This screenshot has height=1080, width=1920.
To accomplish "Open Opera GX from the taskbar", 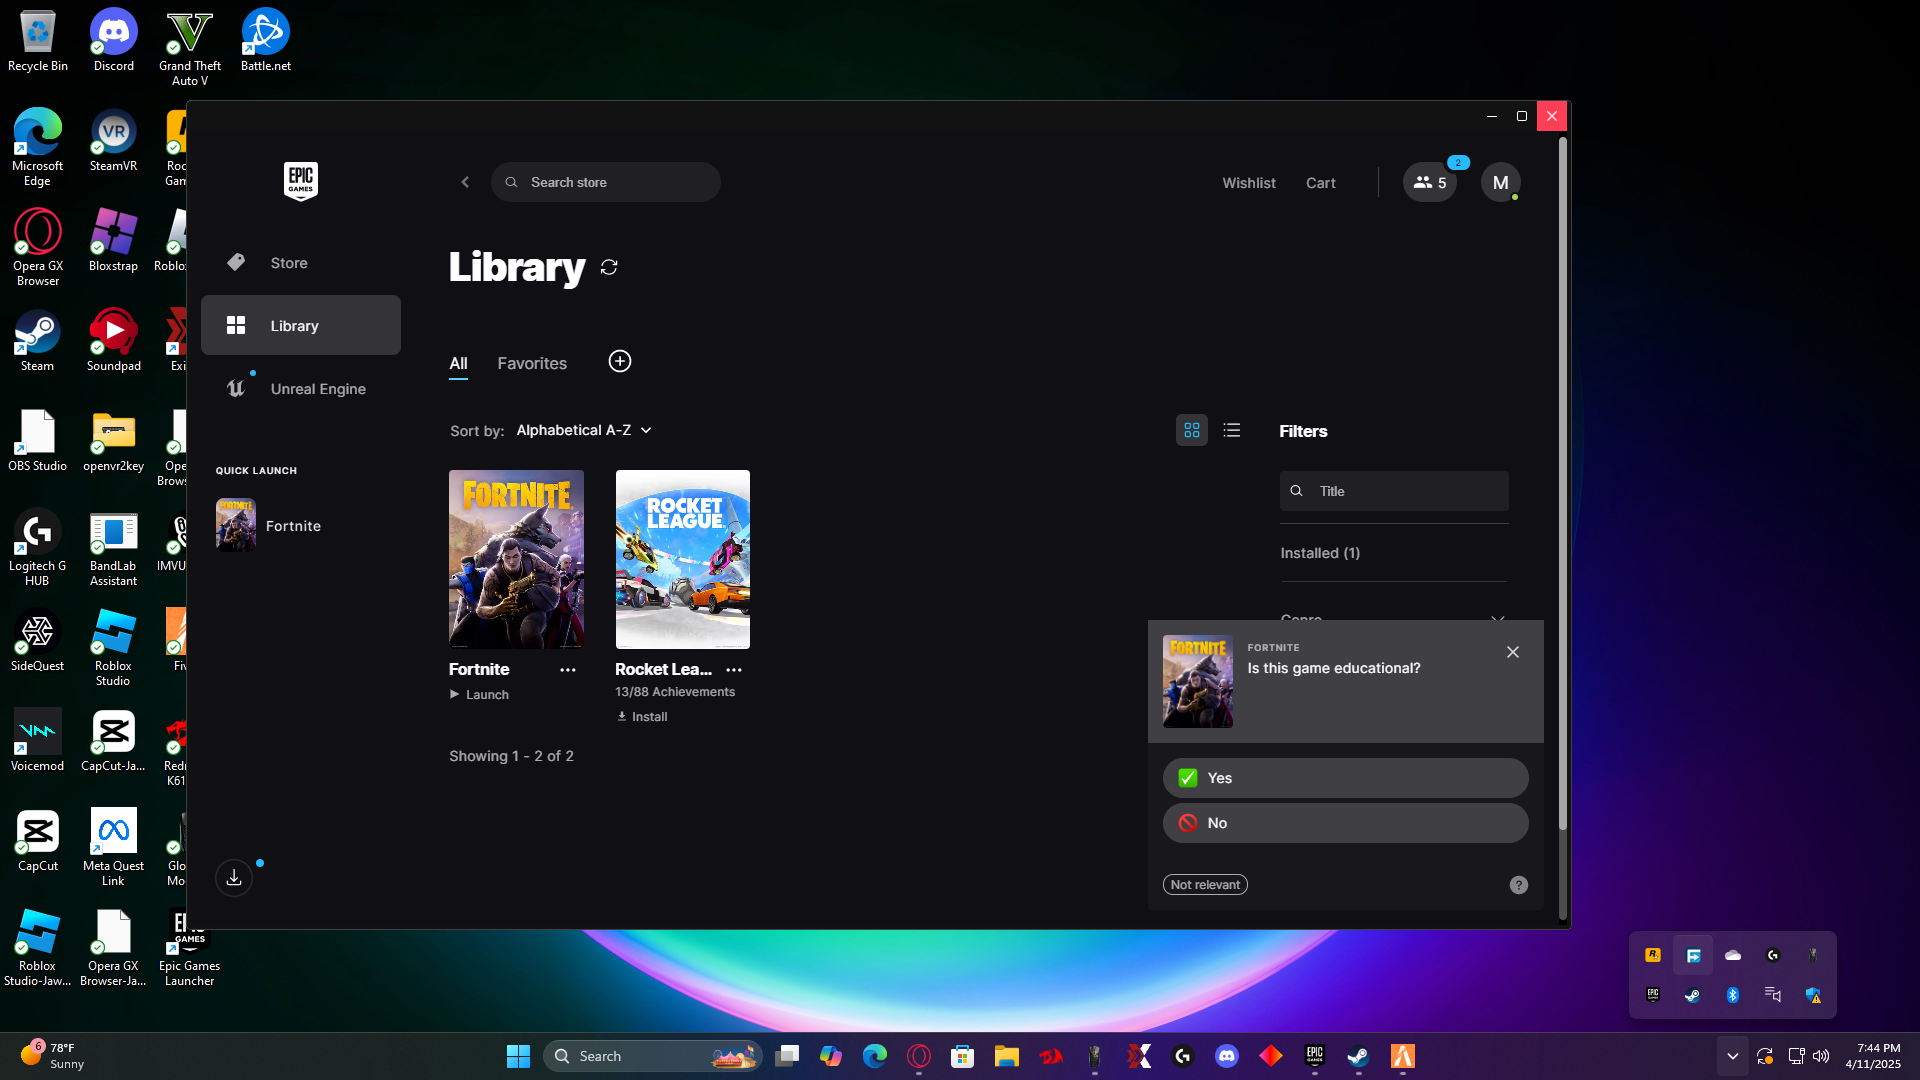I will pos(919,1056).
